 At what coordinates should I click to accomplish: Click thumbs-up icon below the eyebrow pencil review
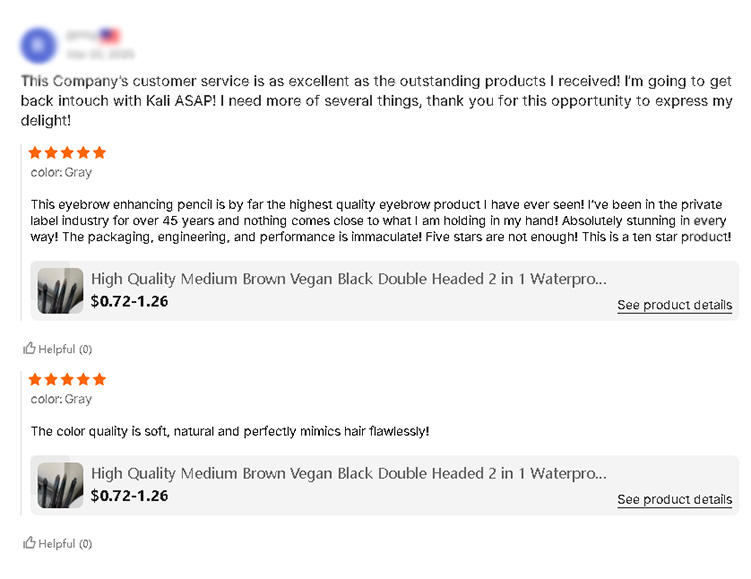click(30, 348)
